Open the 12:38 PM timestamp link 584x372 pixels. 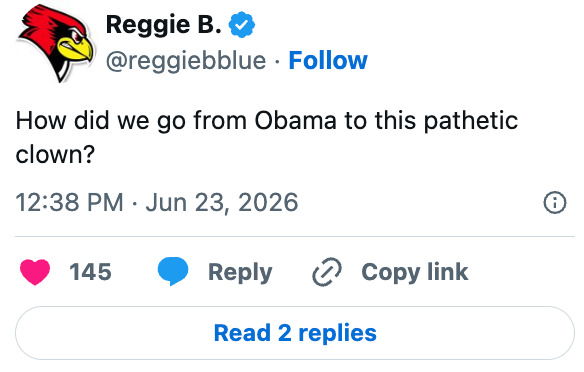69,203
